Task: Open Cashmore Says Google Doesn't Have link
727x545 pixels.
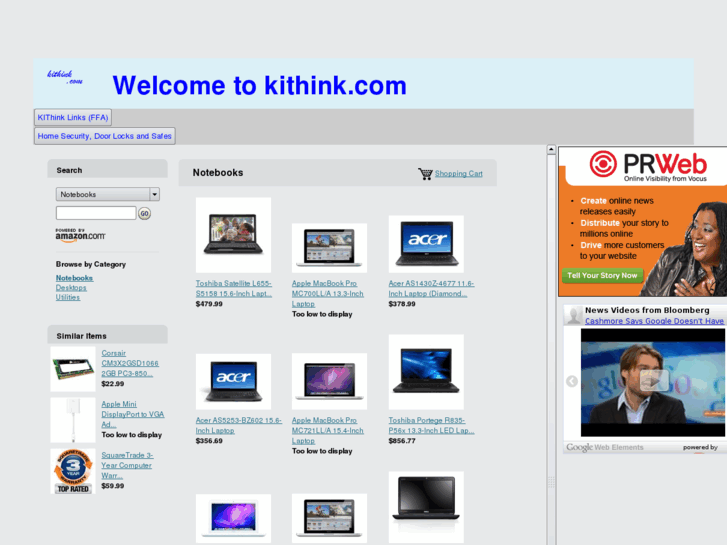Action: click(654, 321)
